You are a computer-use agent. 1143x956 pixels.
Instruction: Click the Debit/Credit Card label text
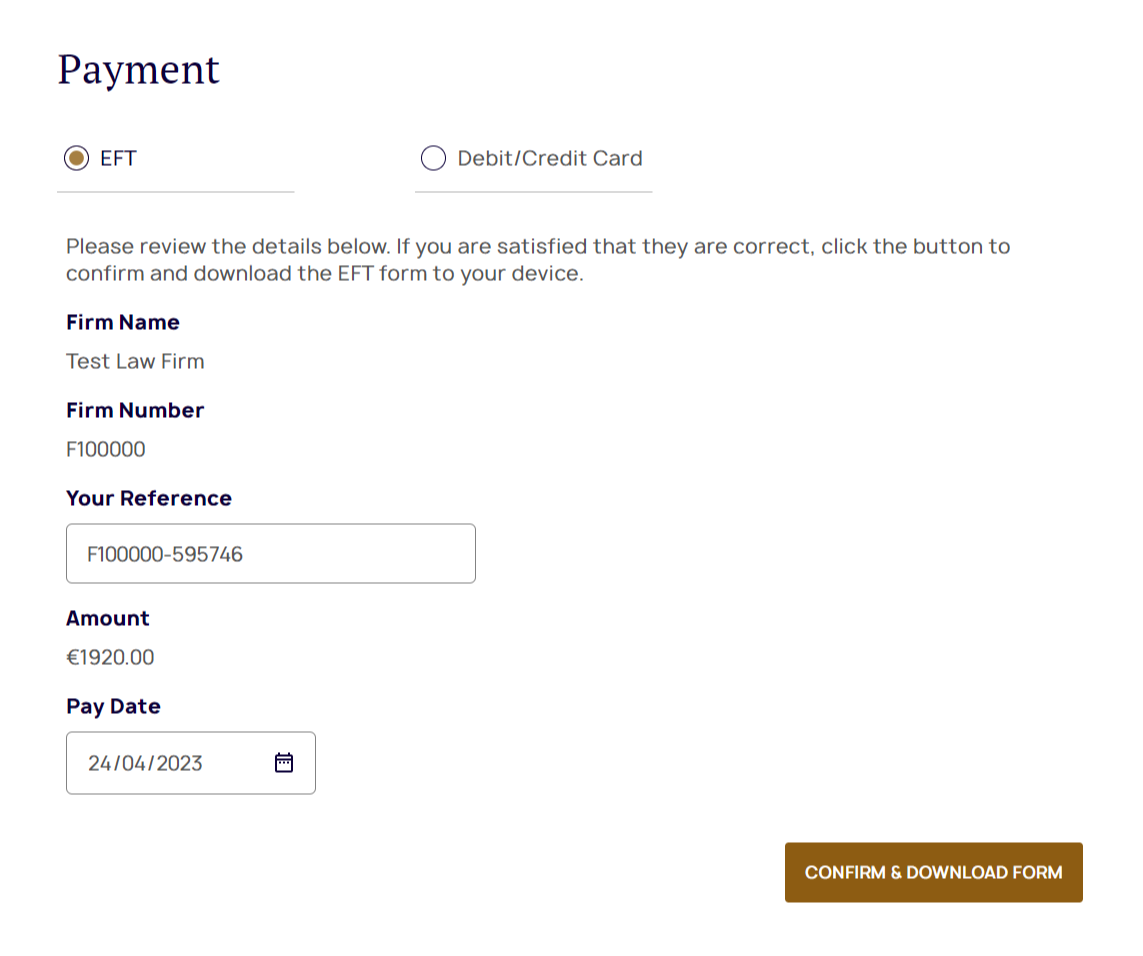coord(549,158)
